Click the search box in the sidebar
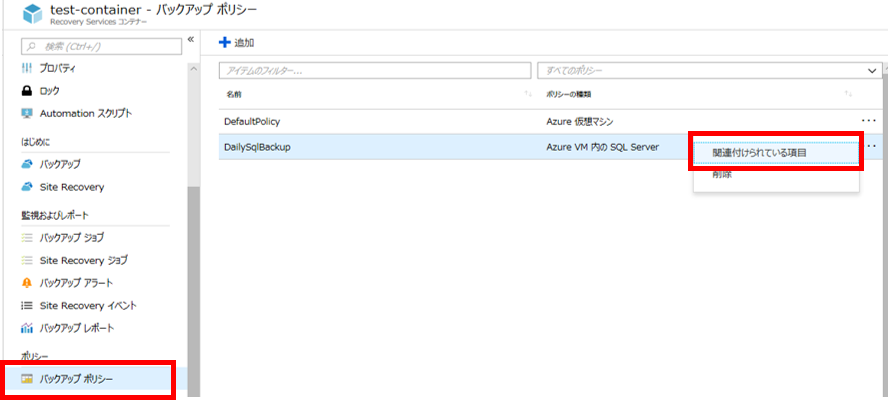Viewport: 888px width, 400px height. 101,46
